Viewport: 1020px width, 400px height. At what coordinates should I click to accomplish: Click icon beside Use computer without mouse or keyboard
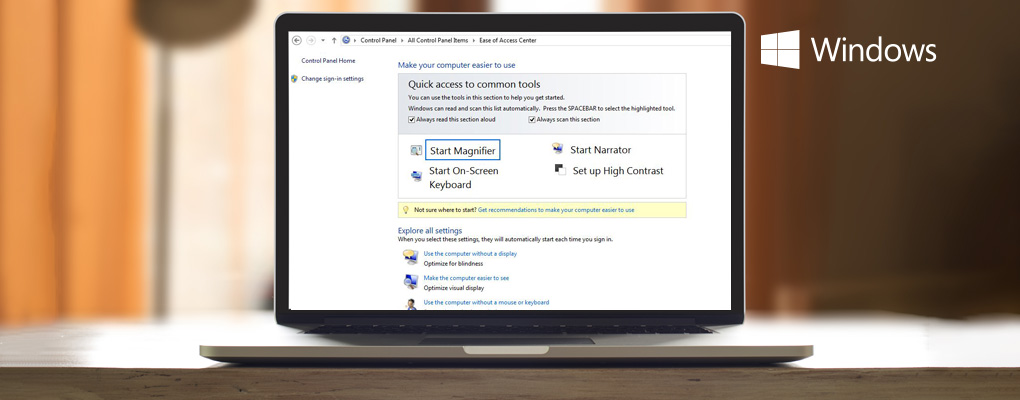[410, 304]
